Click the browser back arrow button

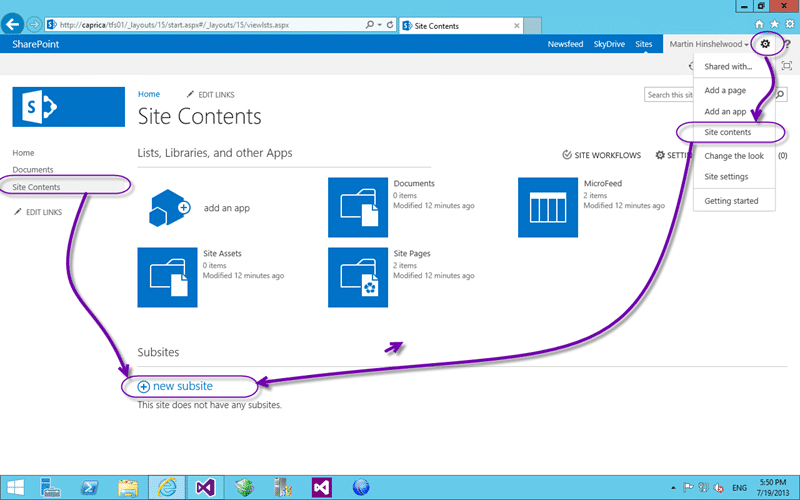(12, 24)
